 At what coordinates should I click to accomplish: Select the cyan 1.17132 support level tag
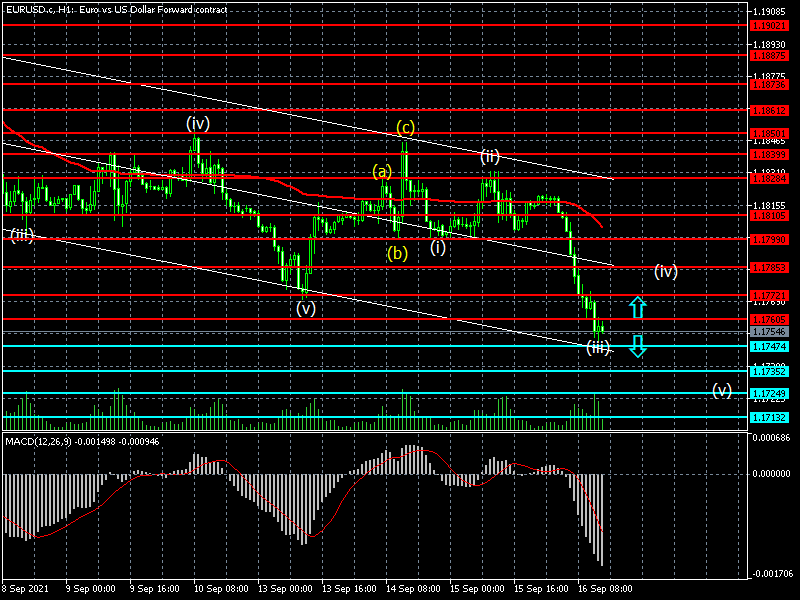tap(768, 417)
